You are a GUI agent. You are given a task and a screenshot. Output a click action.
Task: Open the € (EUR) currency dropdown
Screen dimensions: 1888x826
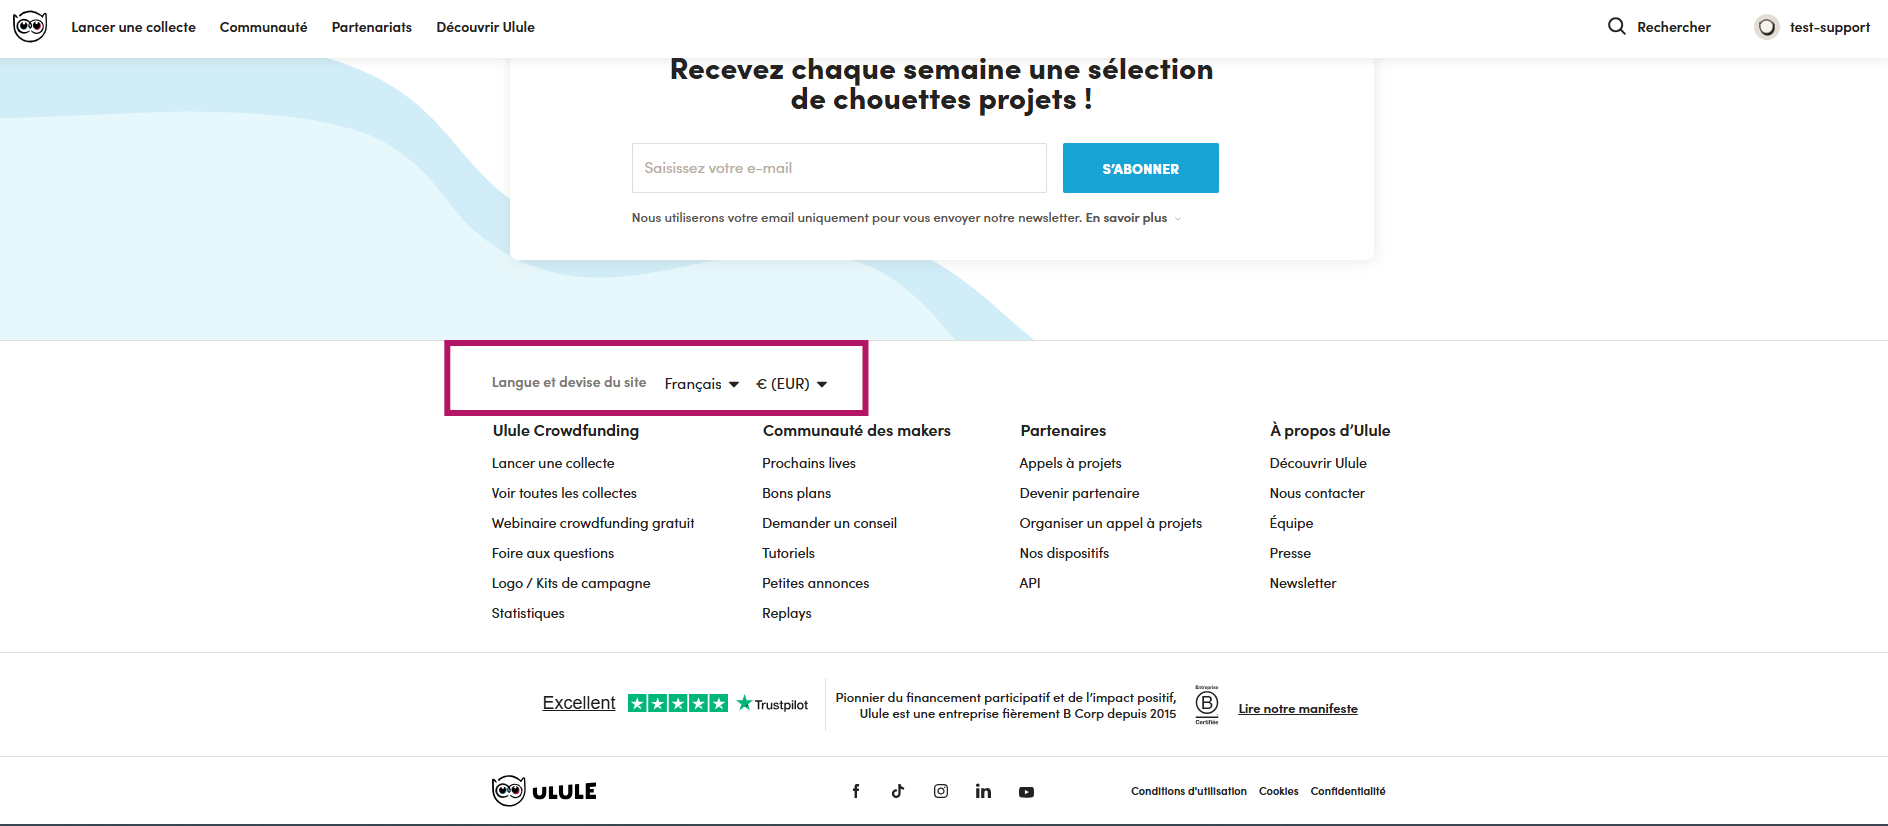tap(792, 384)
